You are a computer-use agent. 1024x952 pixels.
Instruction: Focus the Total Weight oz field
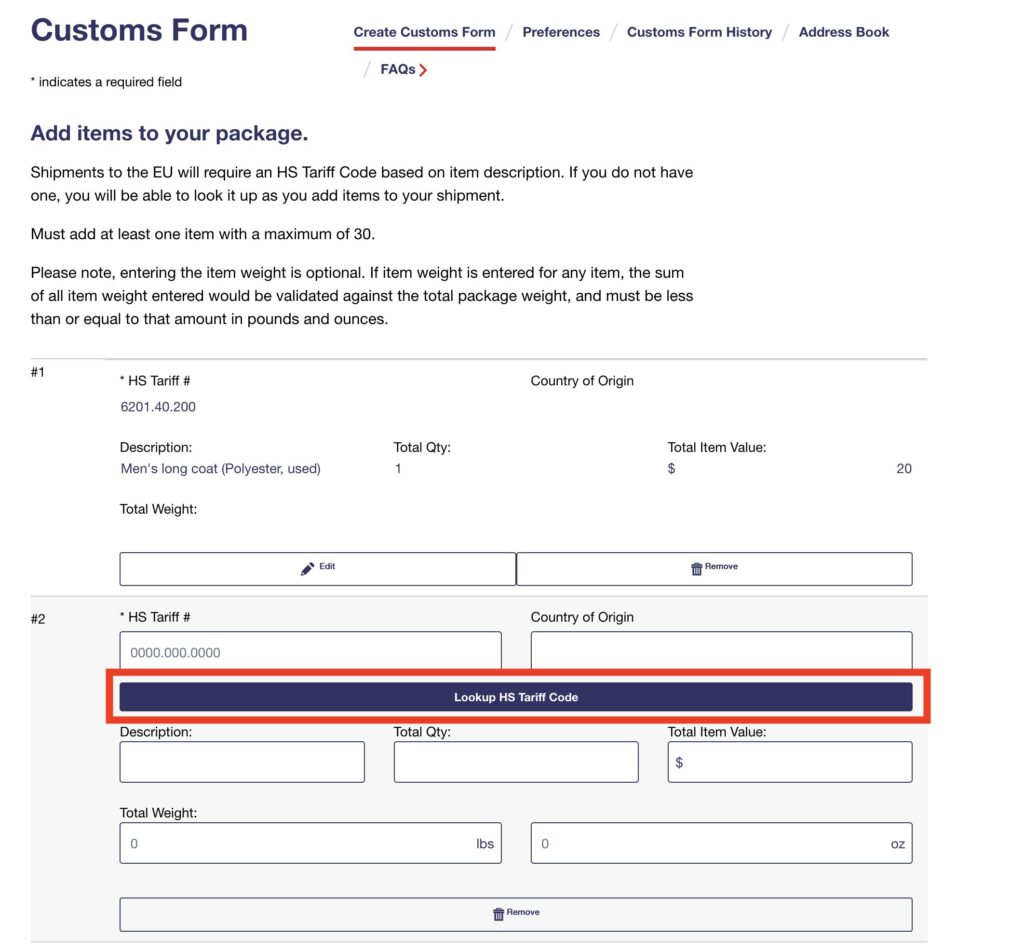coord(721,843)
